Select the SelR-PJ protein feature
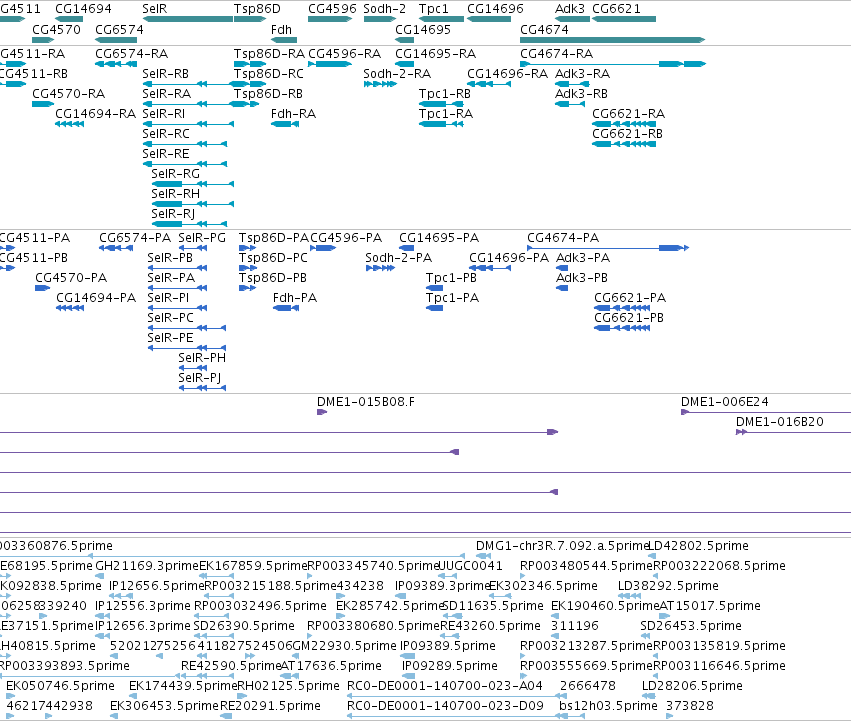Screen dimensions: 851x721 [x=202, y=388]
